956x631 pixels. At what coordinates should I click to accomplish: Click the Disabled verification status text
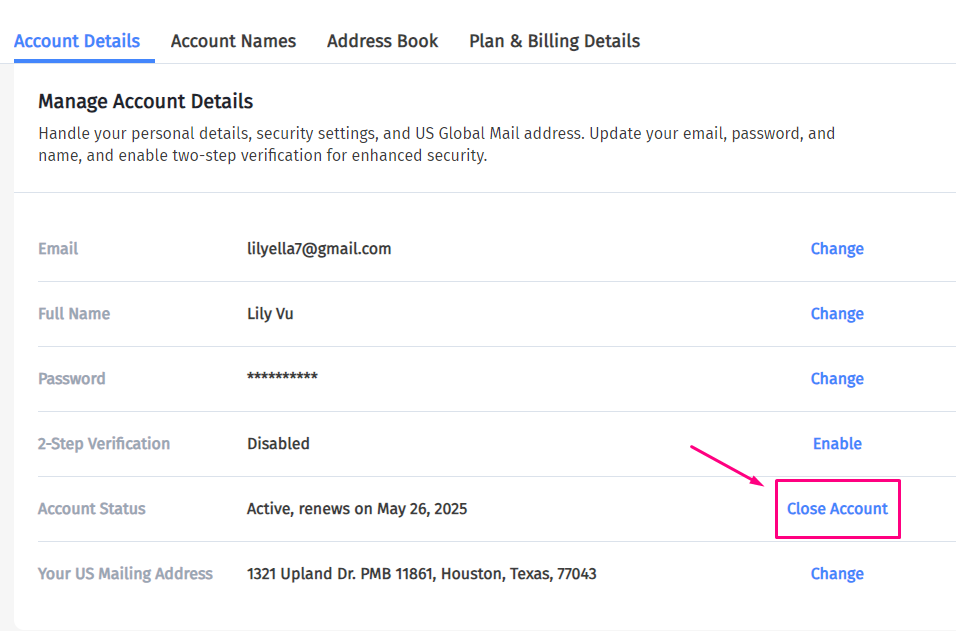tap(278, 444)
